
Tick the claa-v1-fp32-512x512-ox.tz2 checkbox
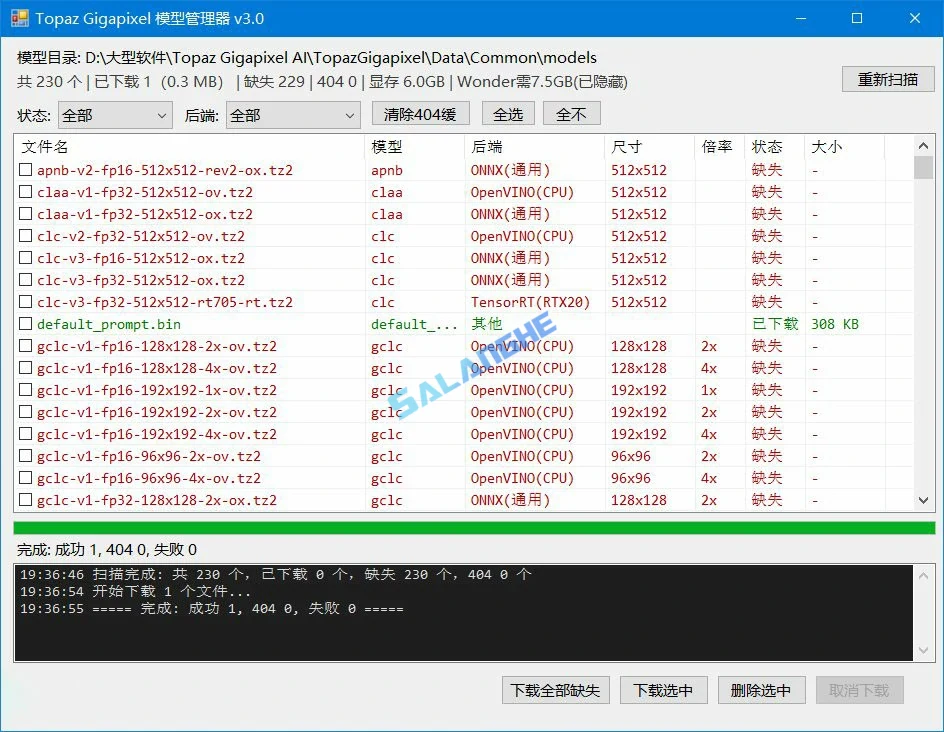point(25,214)
